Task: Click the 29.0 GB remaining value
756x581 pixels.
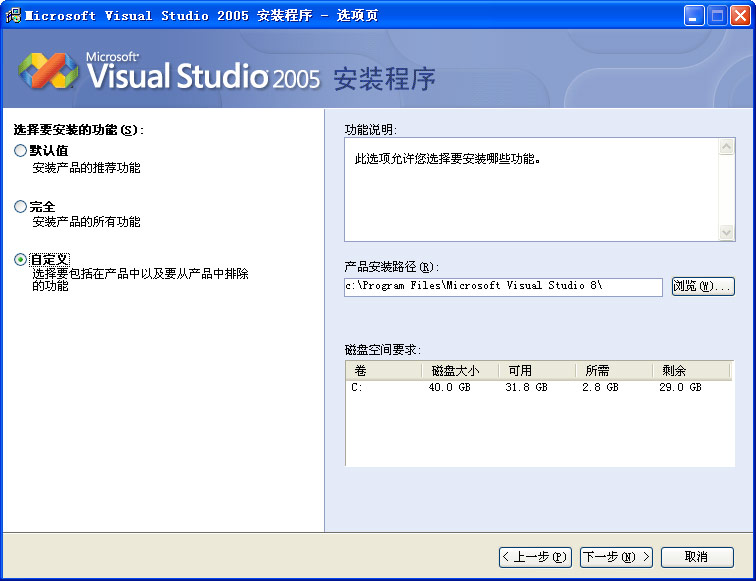Action: tap(680, 387)
